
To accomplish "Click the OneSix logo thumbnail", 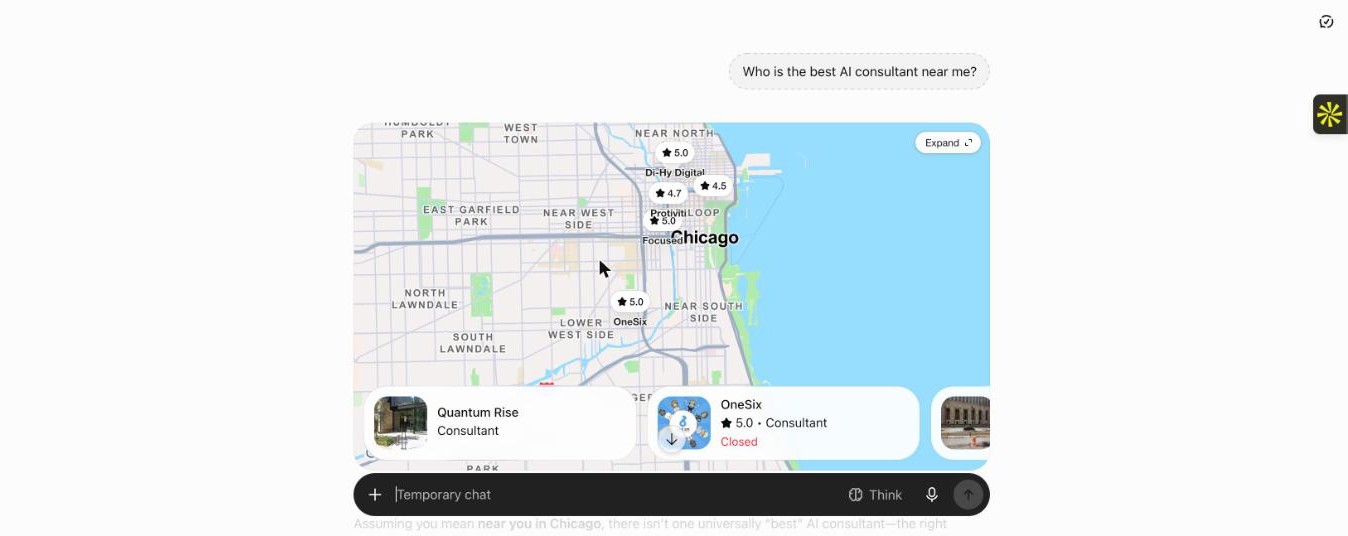I will [684, 423].
